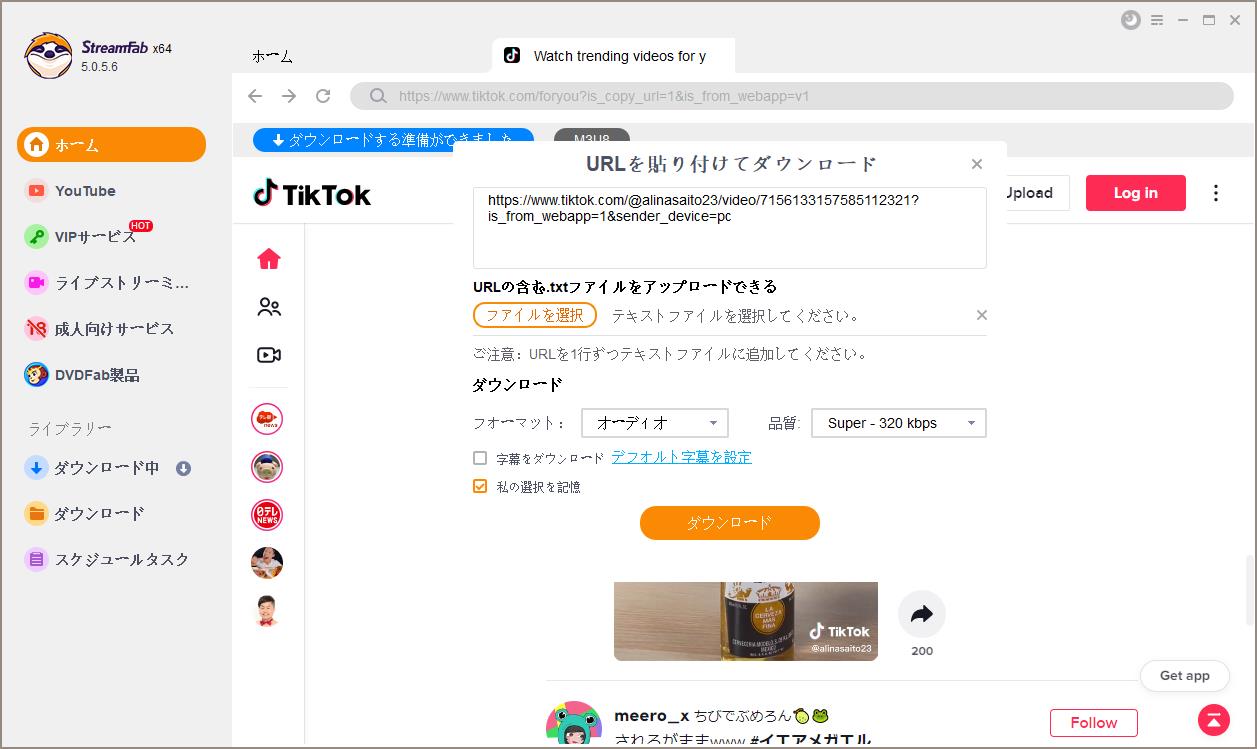Viewport: 1257px width, 749px height.
Task: Follow the meero_x account
Action: click(x=1094, y=723)
